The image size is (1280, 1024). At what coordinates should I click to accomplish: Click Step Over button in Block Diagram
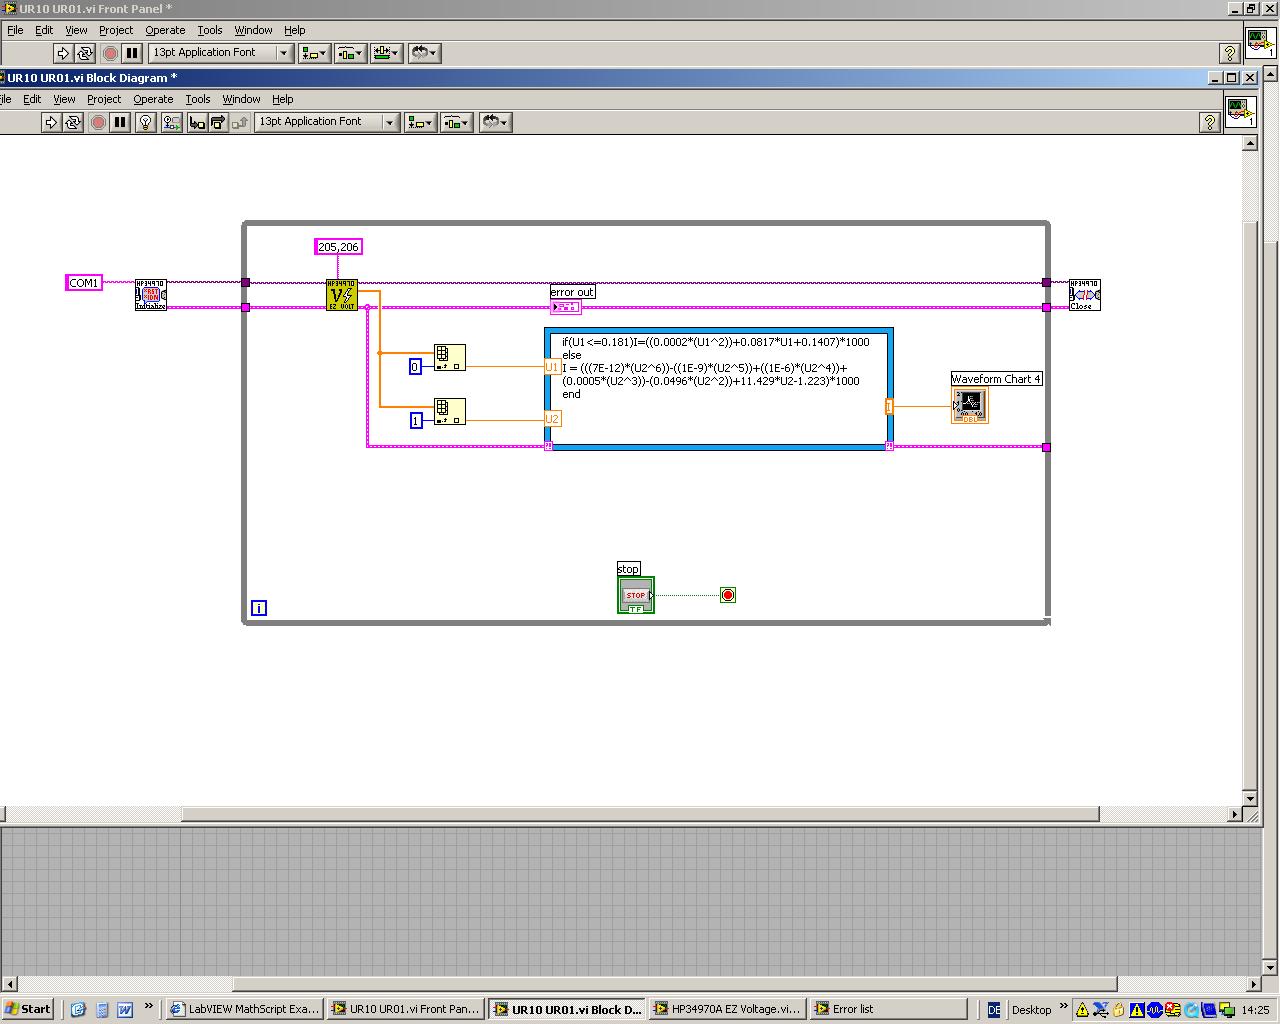tap(218, 122)
